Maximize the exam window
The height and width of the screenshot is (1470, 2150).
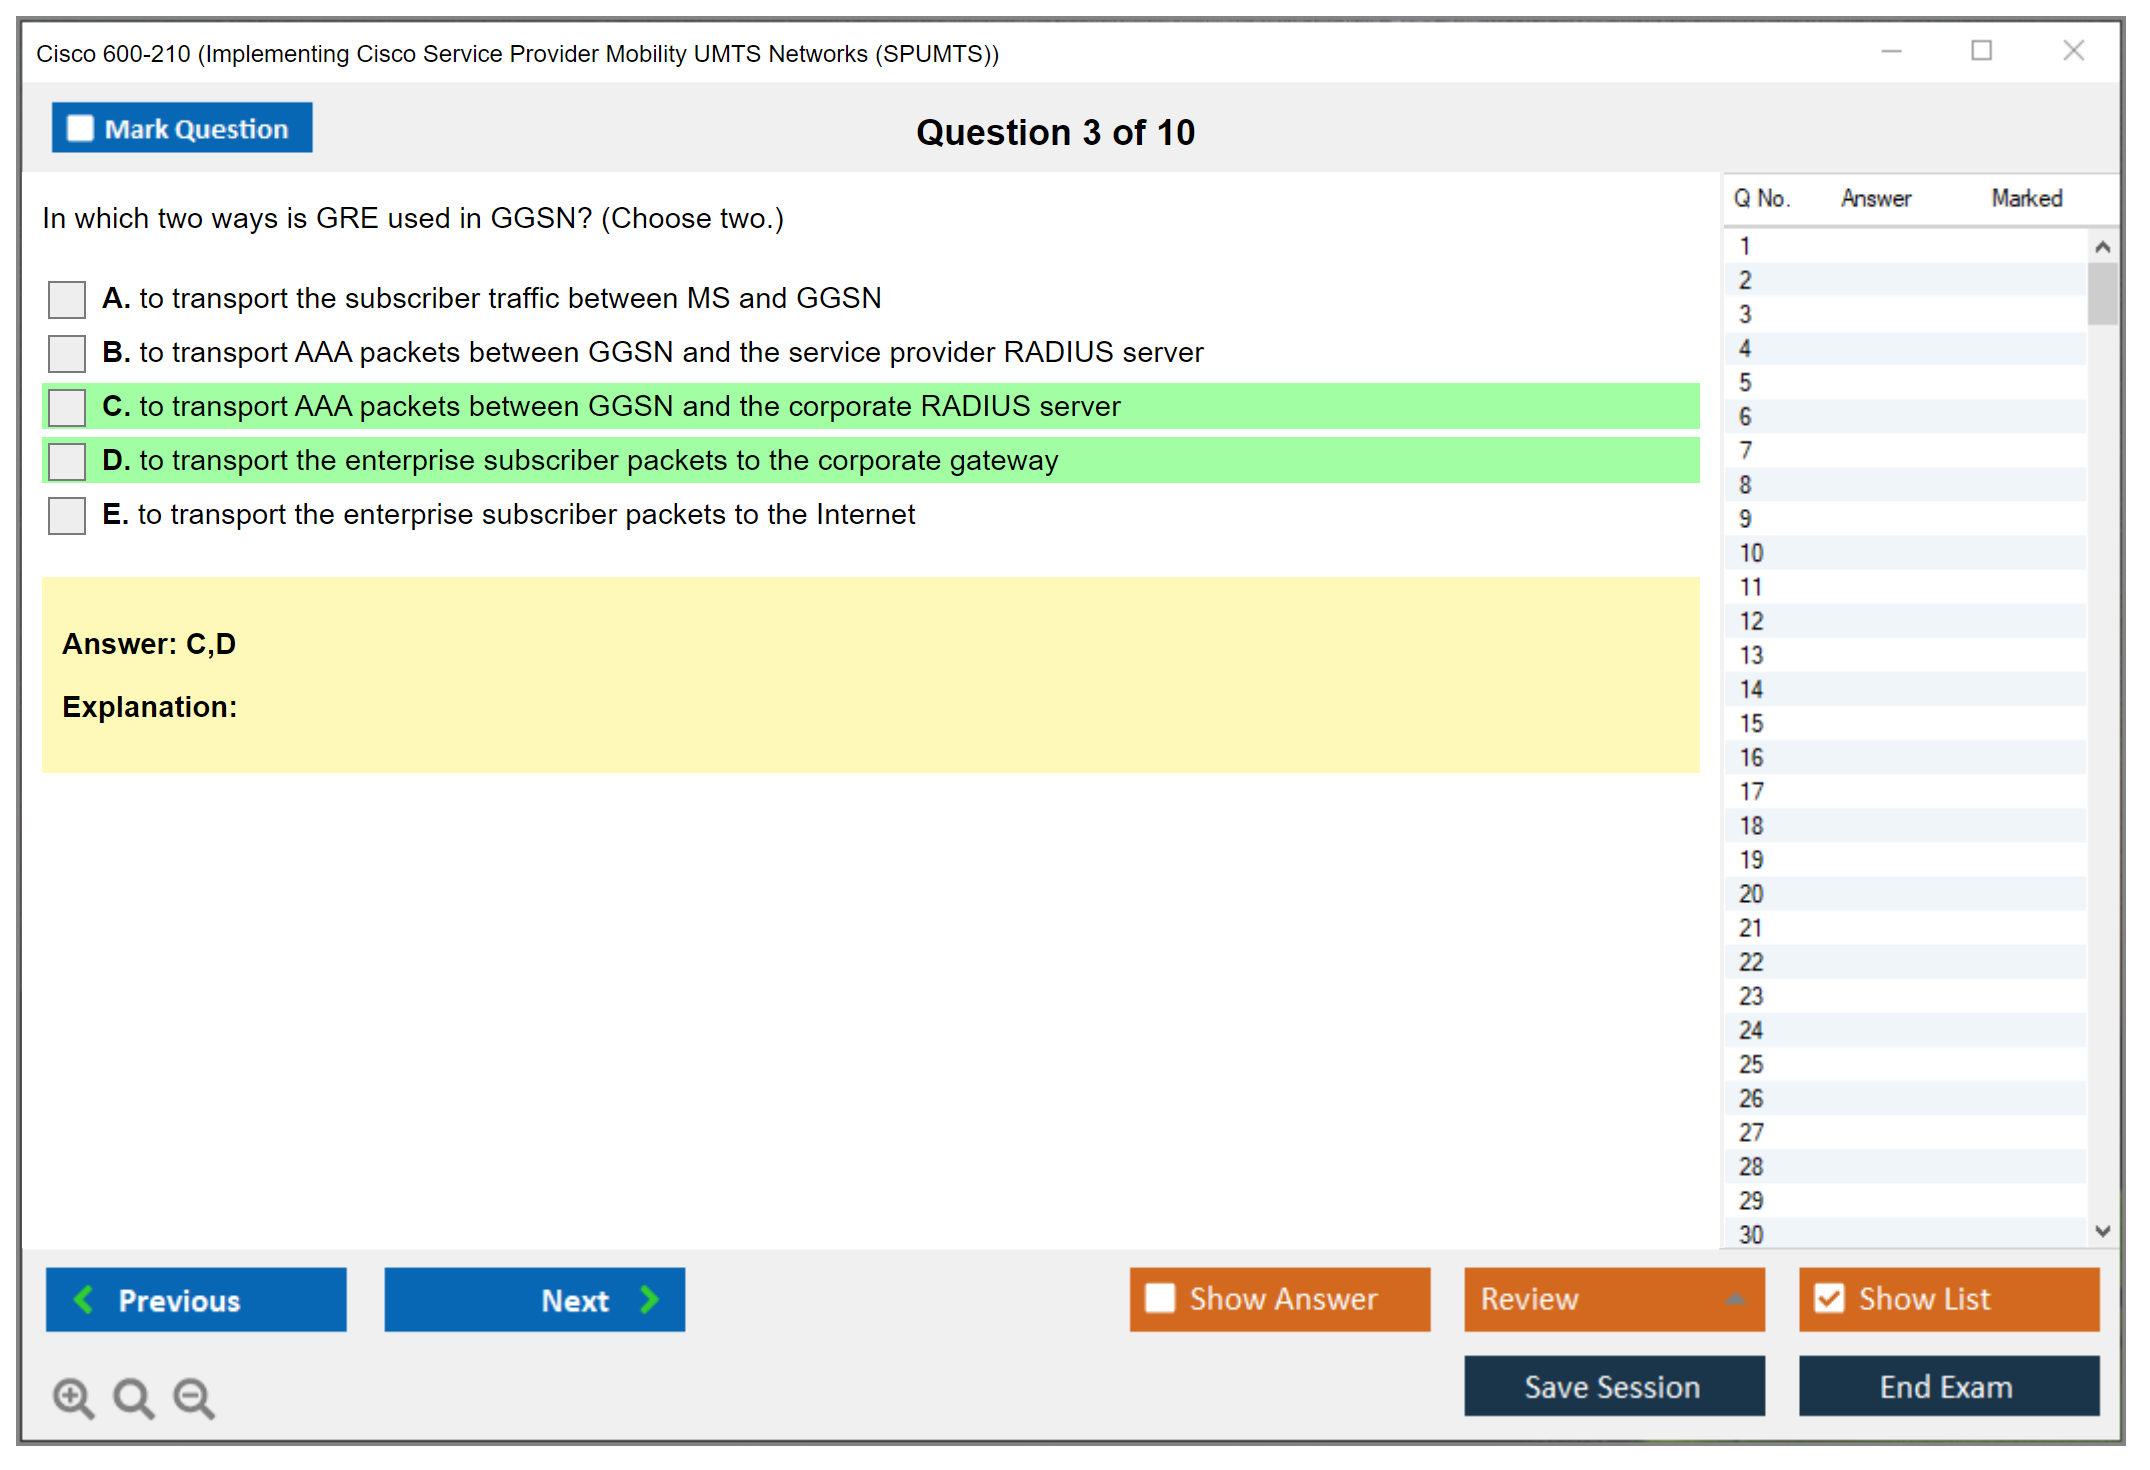coord(1981,51)
